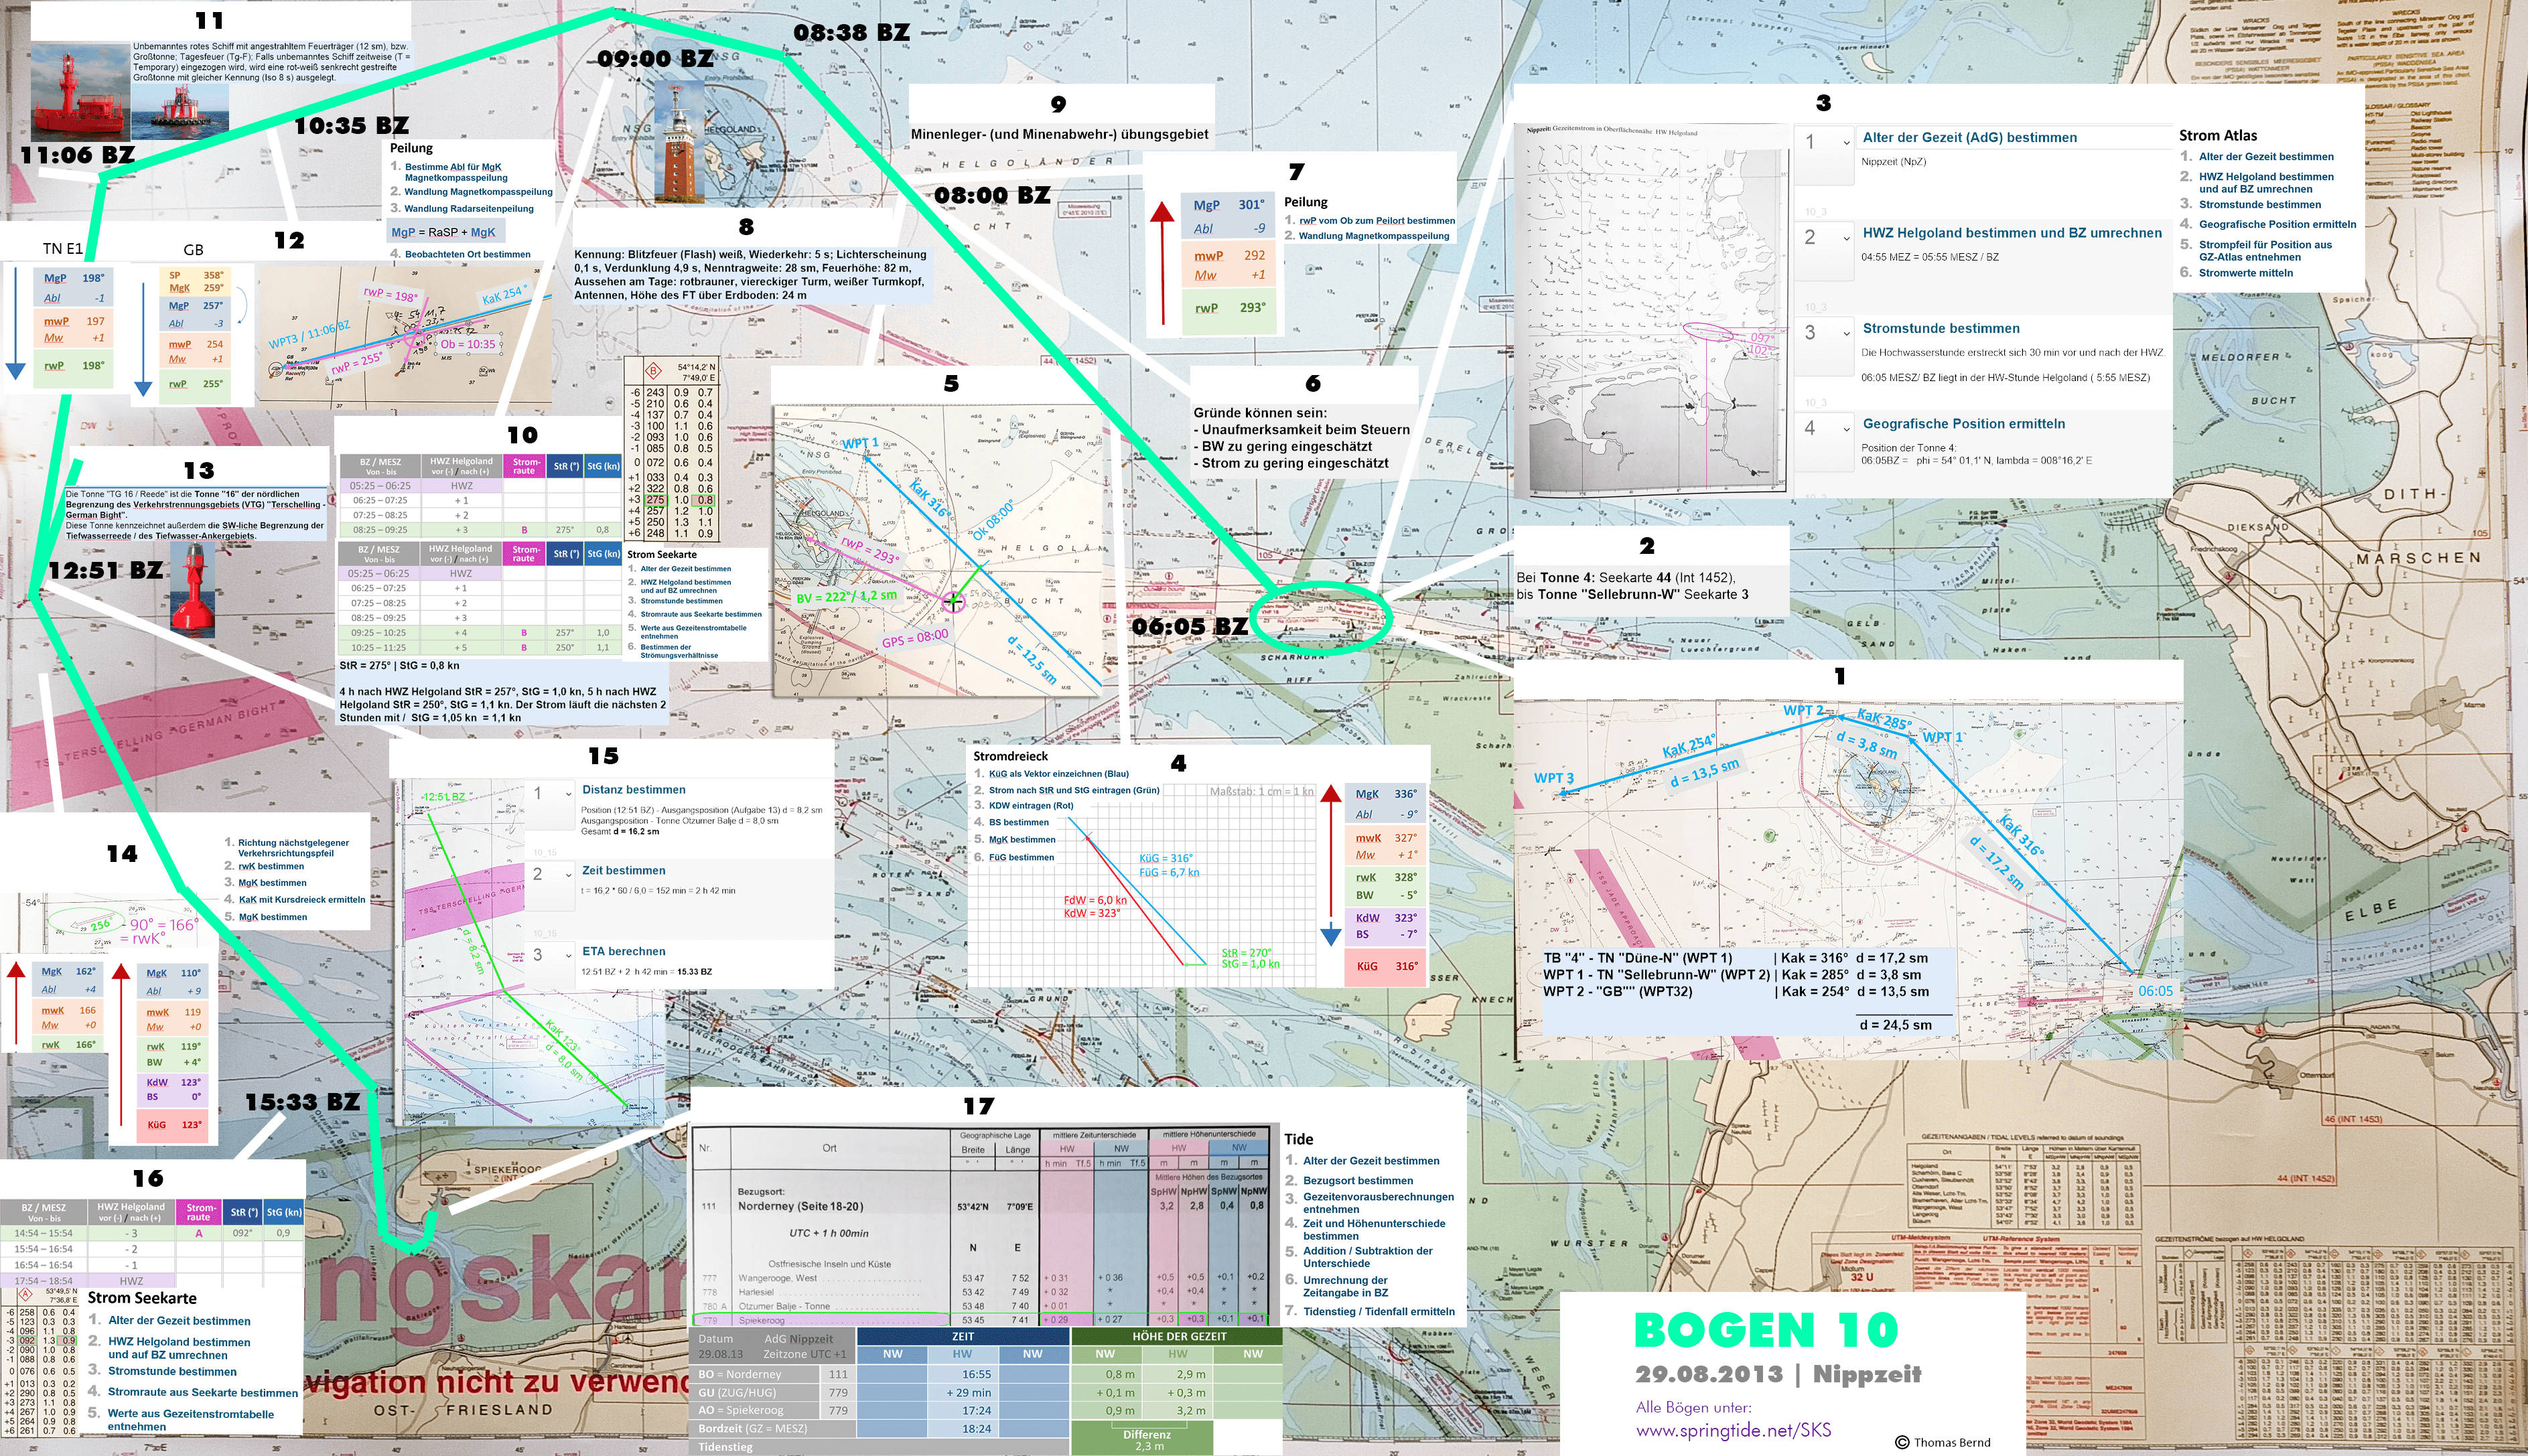Open step 1 dropdown beside Distanz bestimmen
The height and width of the screenshot is (1456, 2528).
[568, 794]
